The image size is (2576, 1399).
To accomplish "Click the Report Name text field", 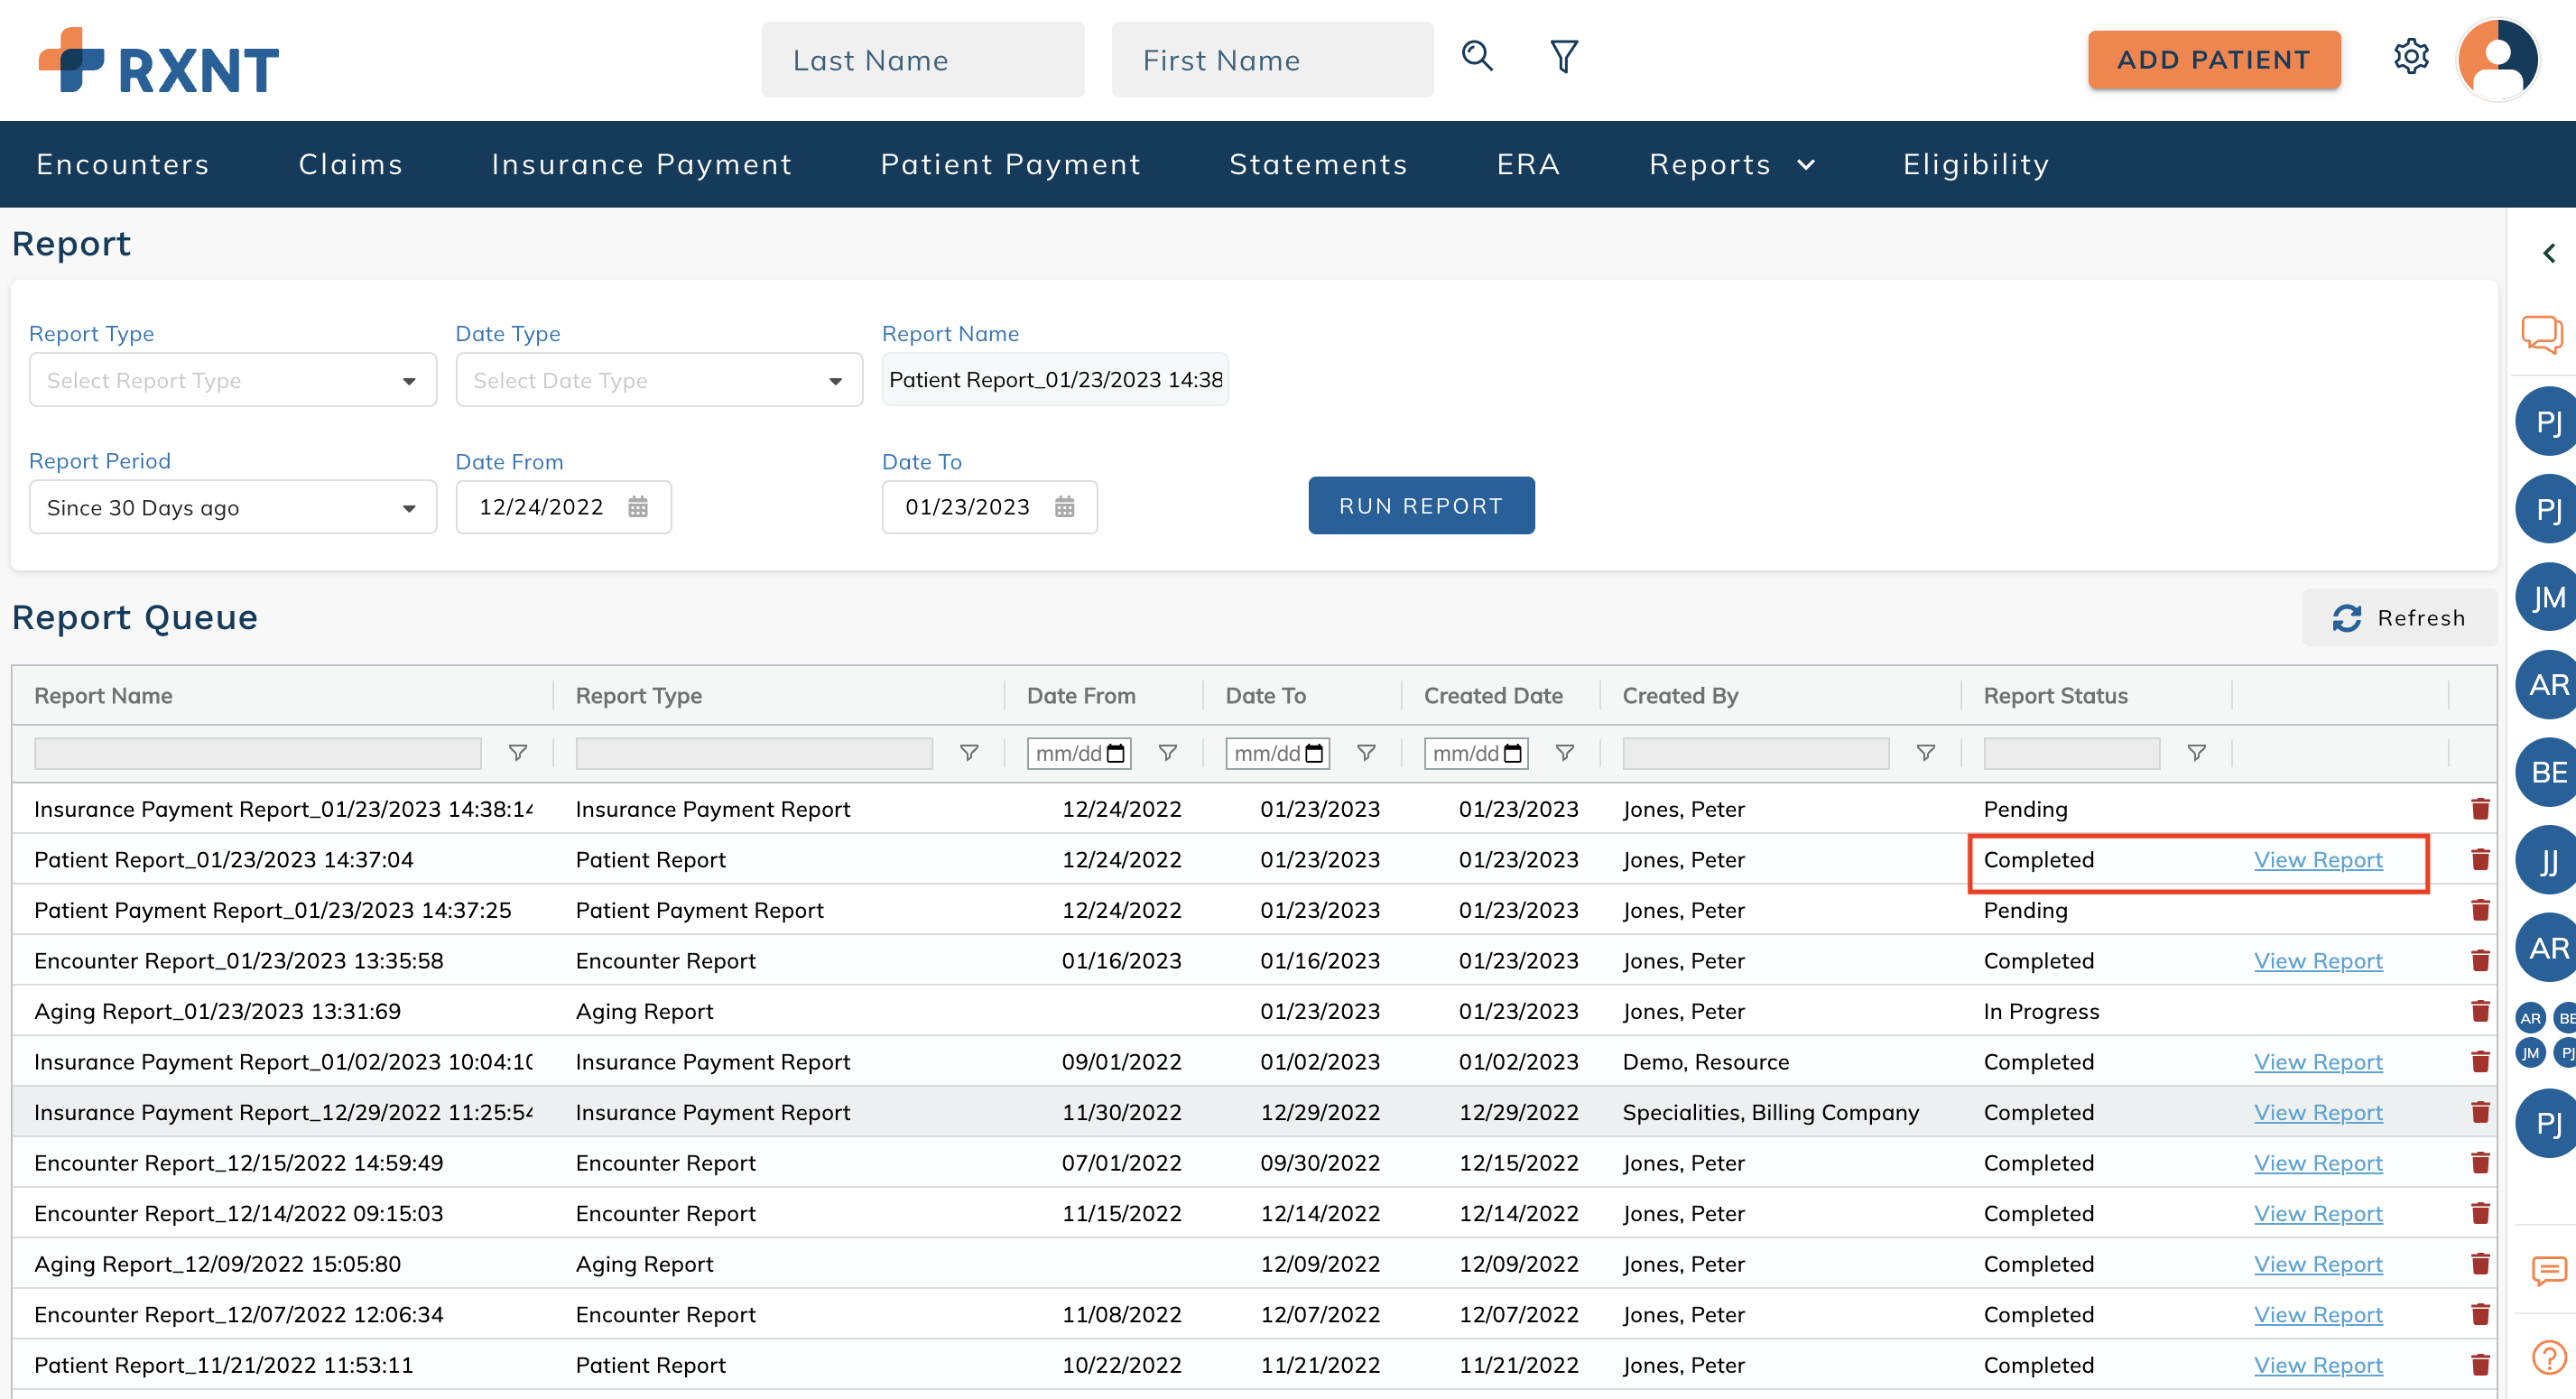I will click(x=1055, y=380).
